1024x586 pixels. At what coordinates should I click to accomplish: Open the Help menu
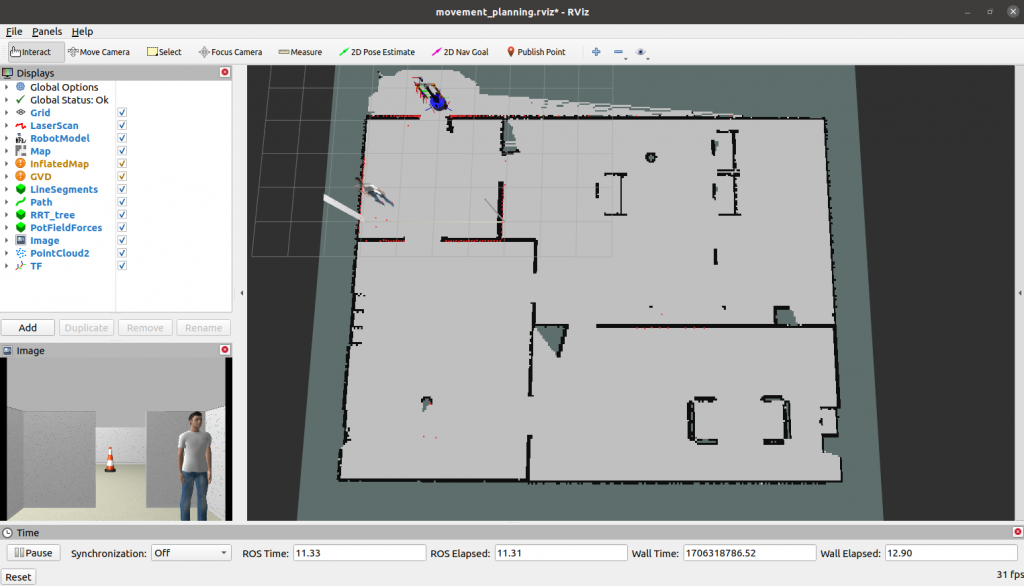click(x=82, y=31)
